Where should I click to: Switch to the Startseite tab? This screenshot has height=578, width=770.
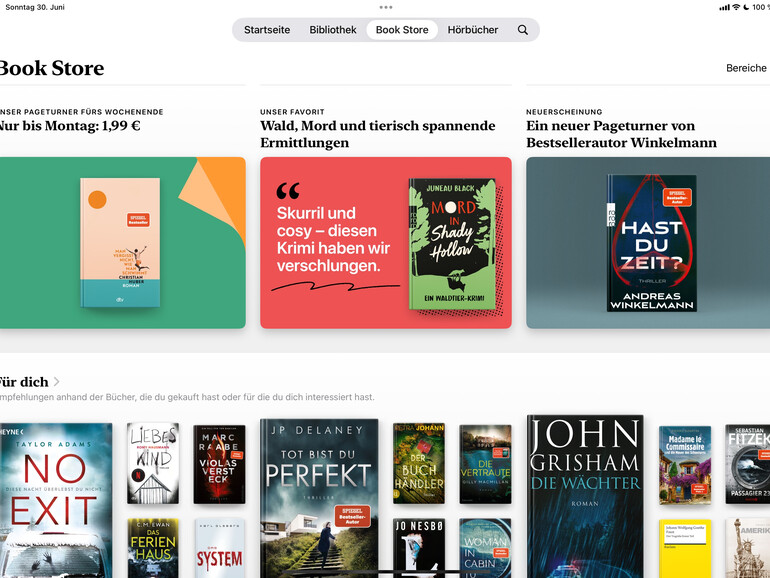click(x=267, y=30)
